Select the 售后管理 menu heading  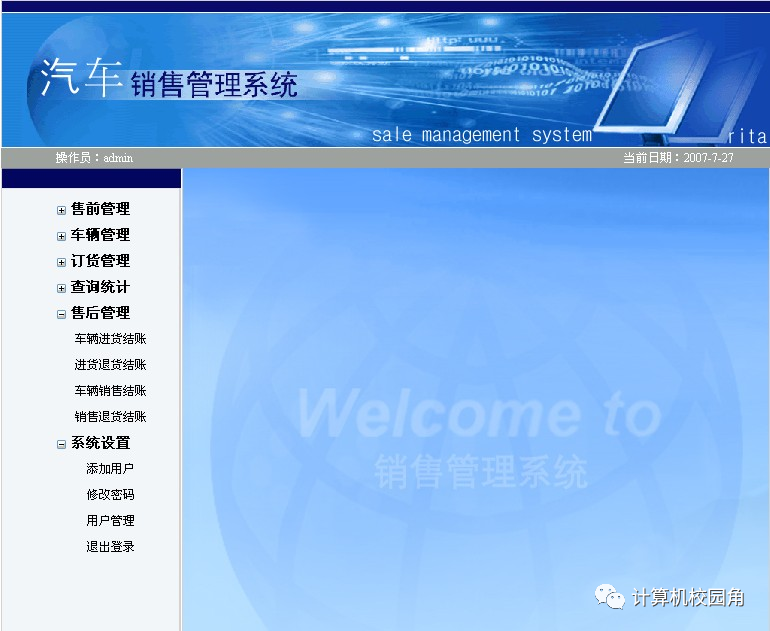(x=100, y=313)
